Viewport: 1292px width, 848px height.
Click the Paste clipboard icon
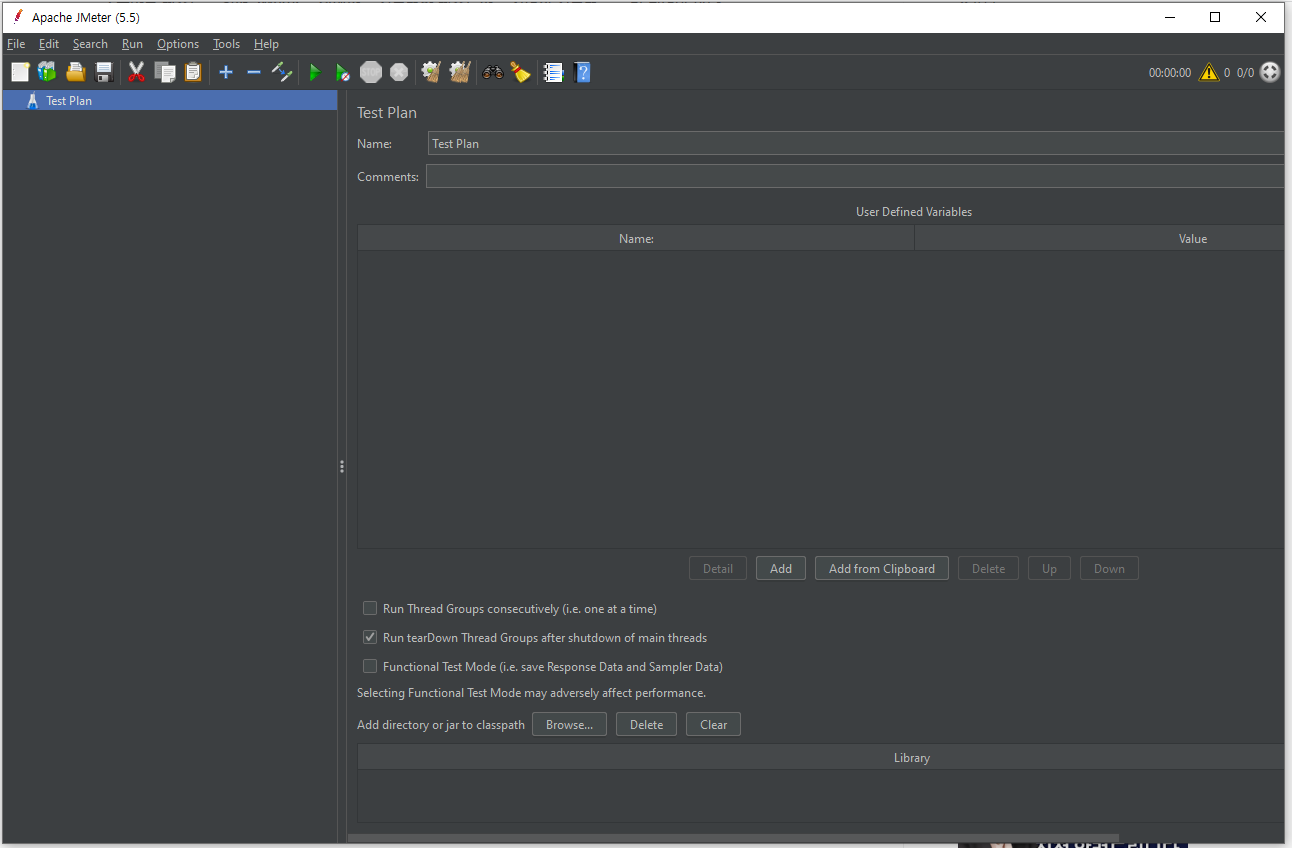[x=193, y=72]
